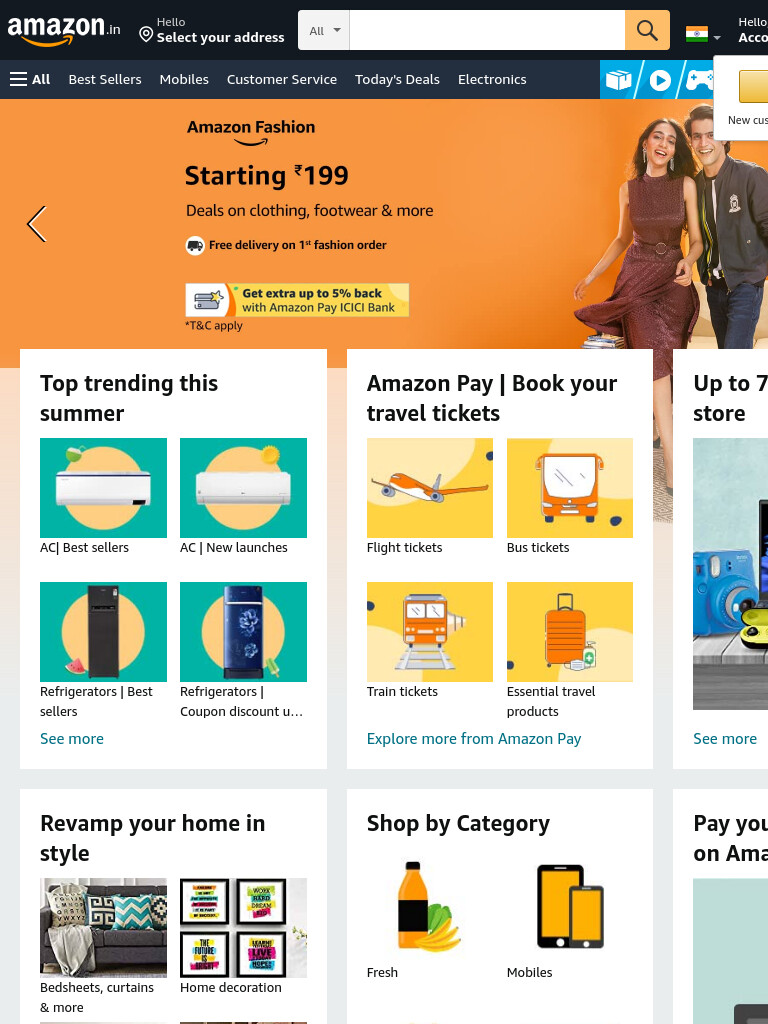Open the hamburger All menu
768x1024 pixels.
pyautogui.click(x=30, y=79)
